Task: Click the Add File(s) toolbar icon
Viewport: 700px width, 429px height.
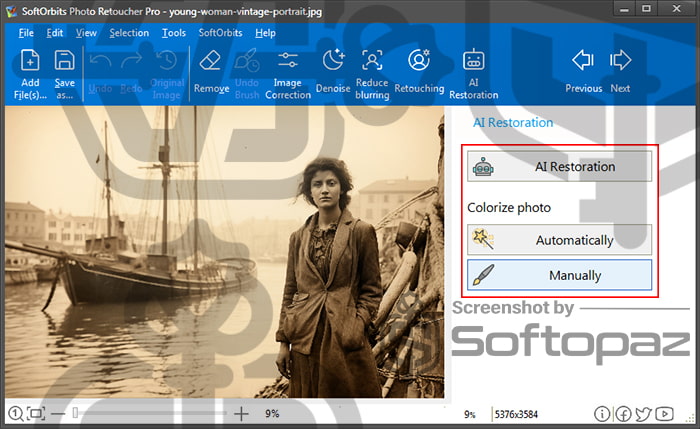Action: pyautogui.click(x=30, y=60)
